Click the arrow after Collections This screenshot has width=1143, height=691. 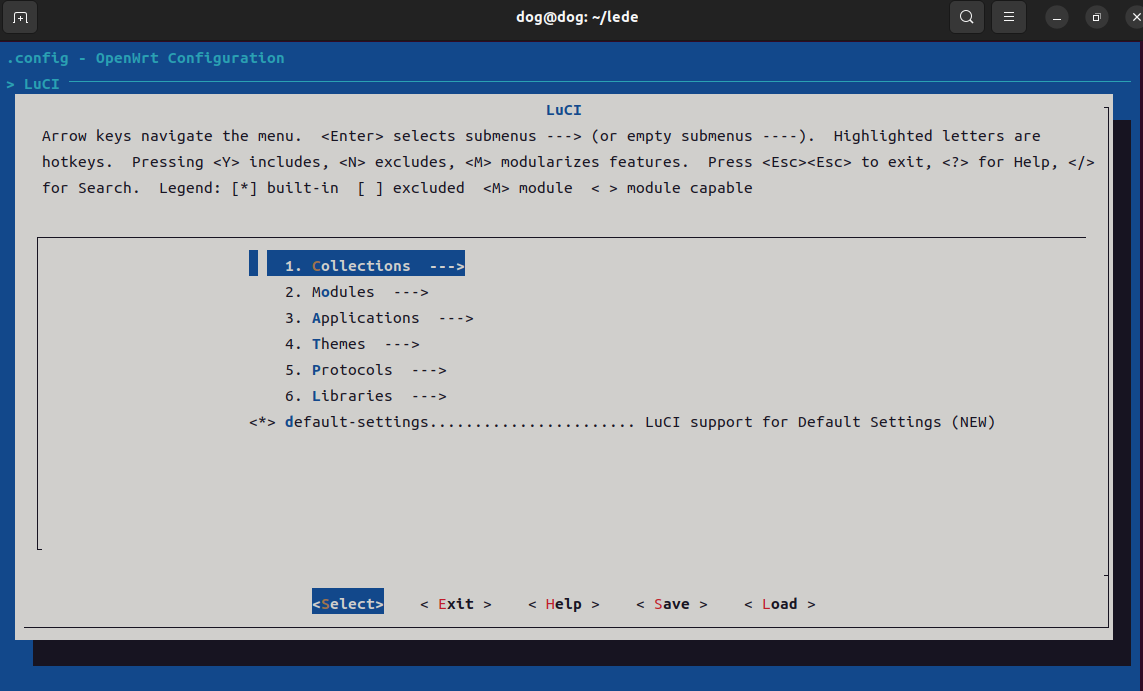[x=447, y=267]
